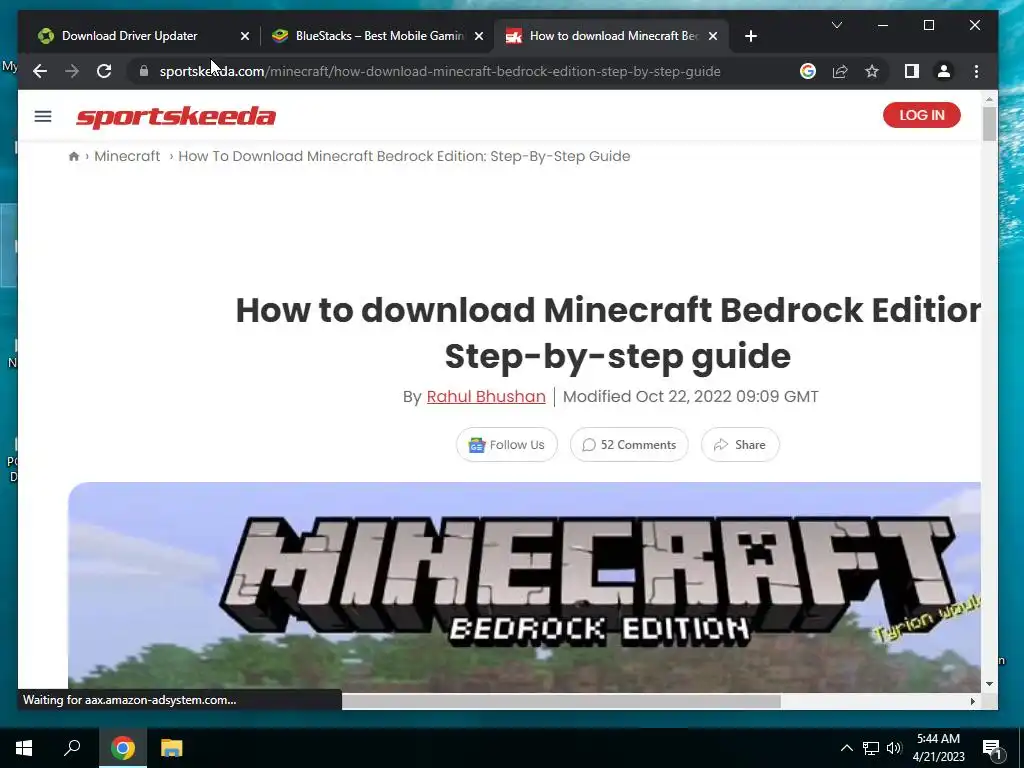The width and height of the screenshot is (1024, 768).
Task: Open the Windows Start menu
Action: (x=24, y=748)
